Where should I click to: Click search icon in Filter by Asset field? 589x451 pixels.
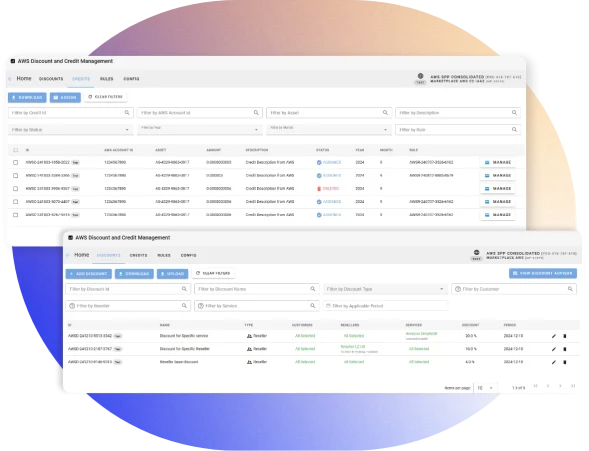pos(385,113)
